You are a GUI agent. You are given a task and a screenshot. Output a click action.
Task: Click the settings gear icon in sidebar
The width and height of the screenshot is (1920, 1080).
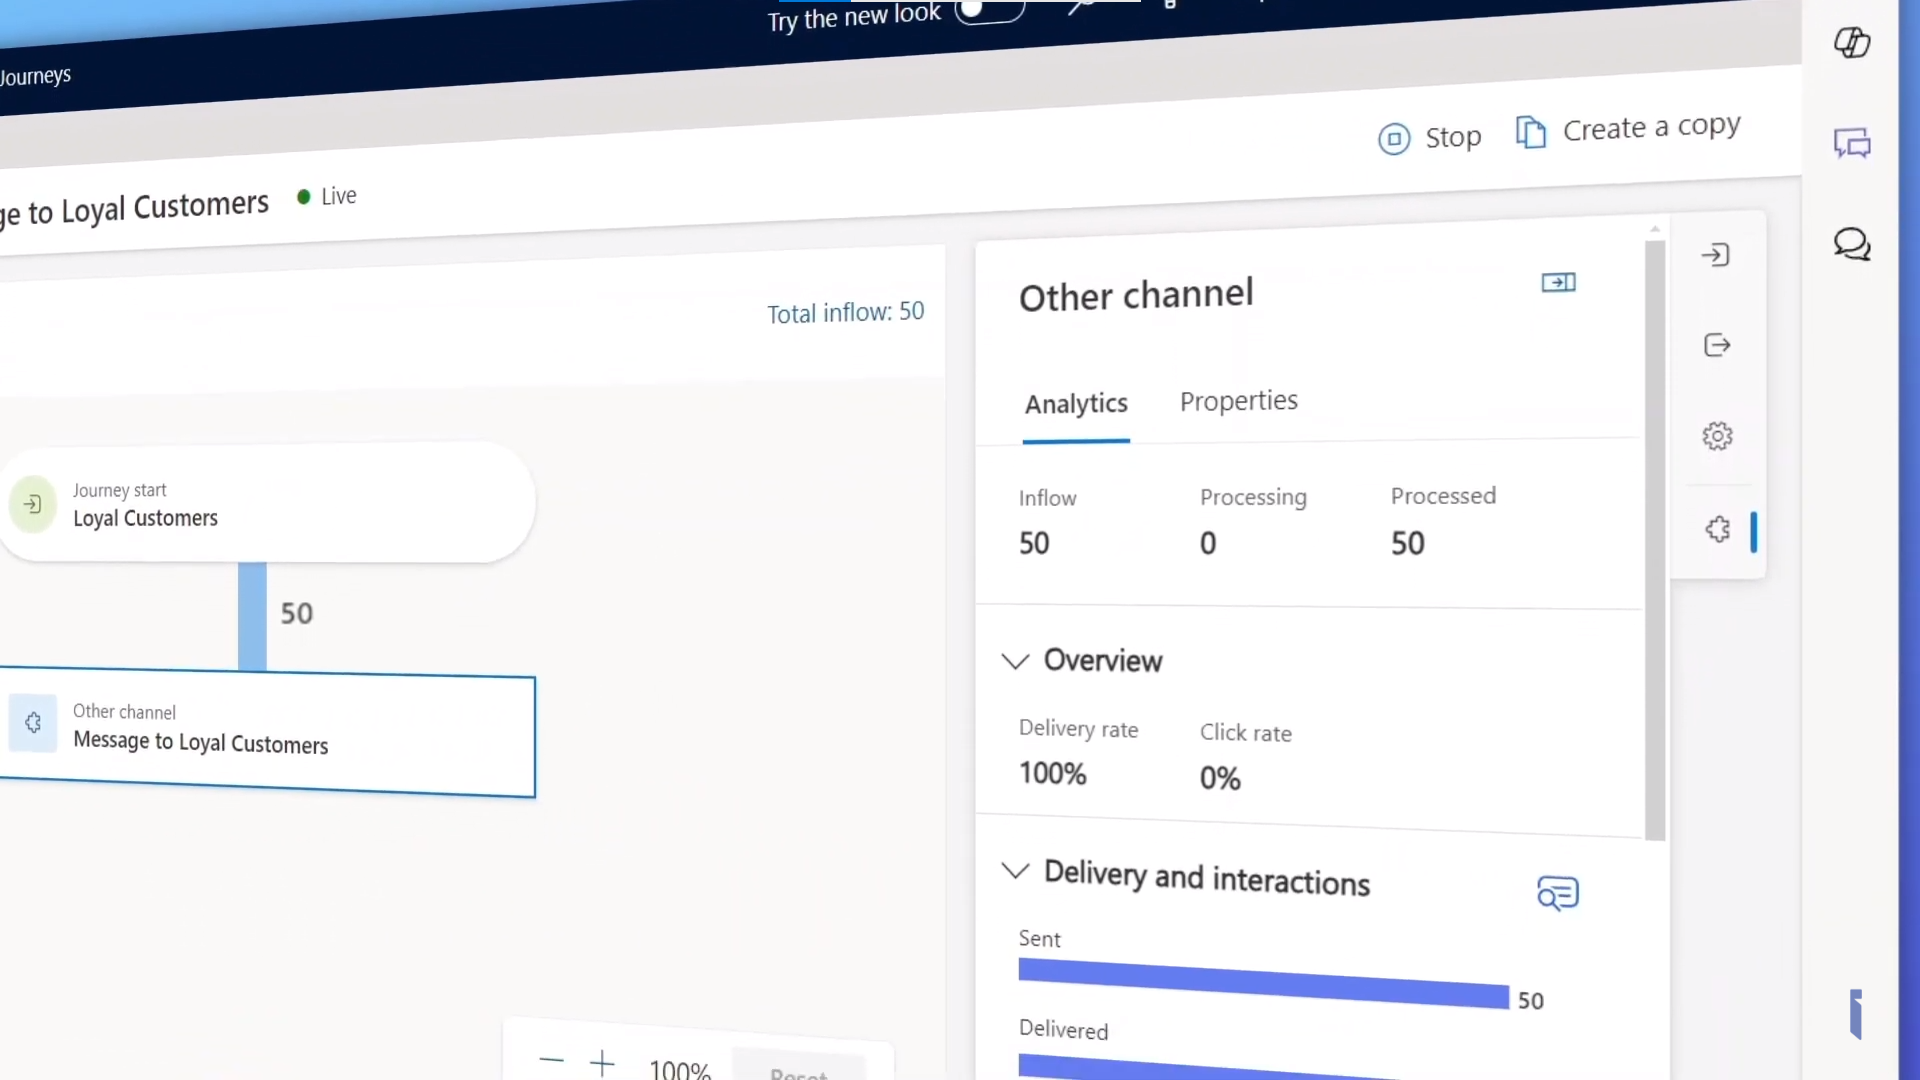point(1717,435)
